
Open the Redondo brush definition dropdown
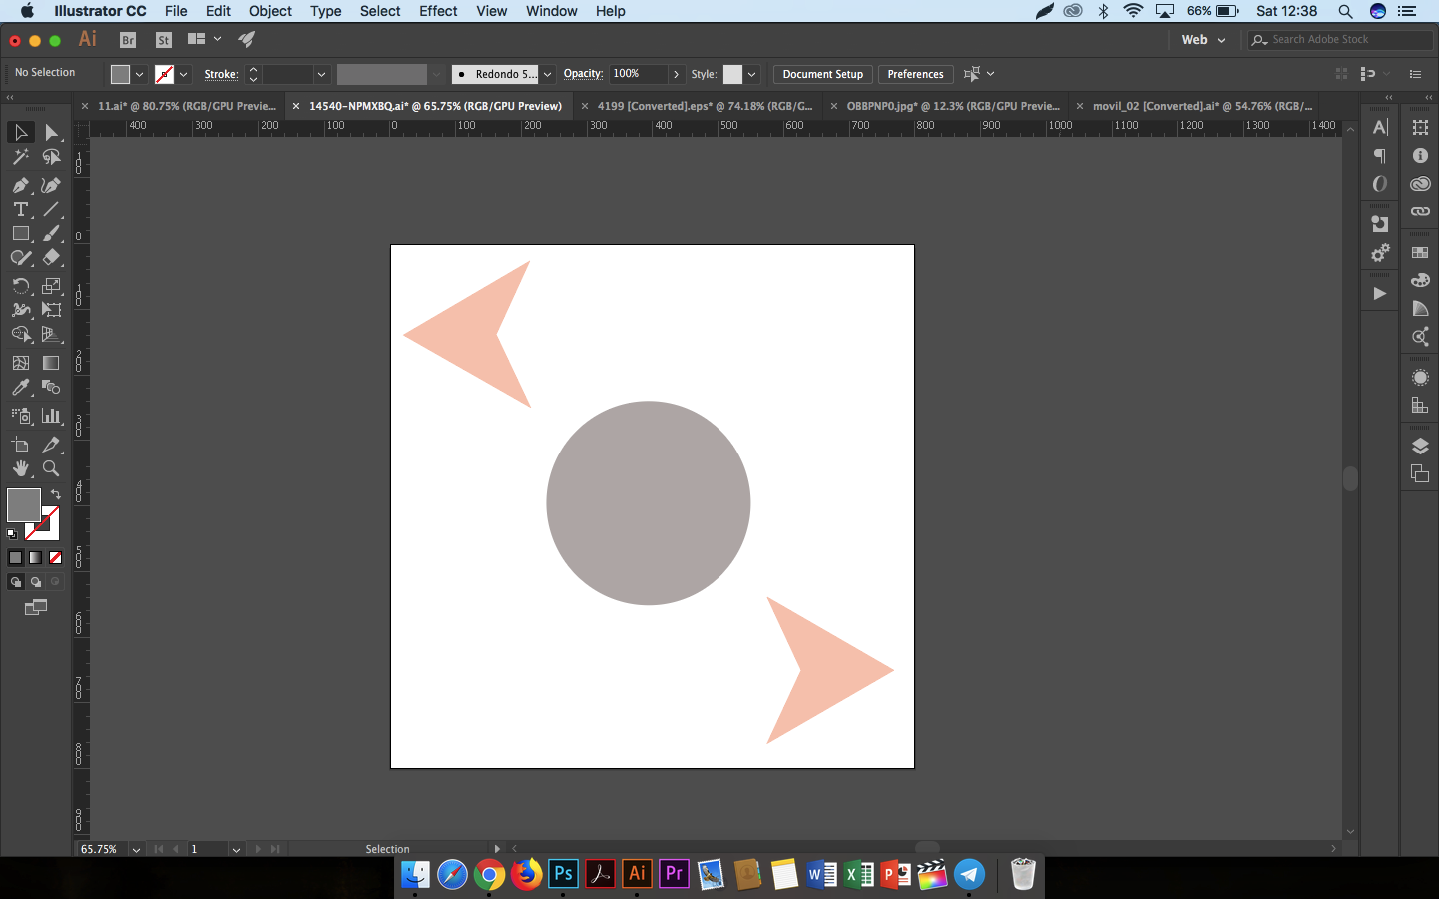pyautogui.click(x=547, y=74)
